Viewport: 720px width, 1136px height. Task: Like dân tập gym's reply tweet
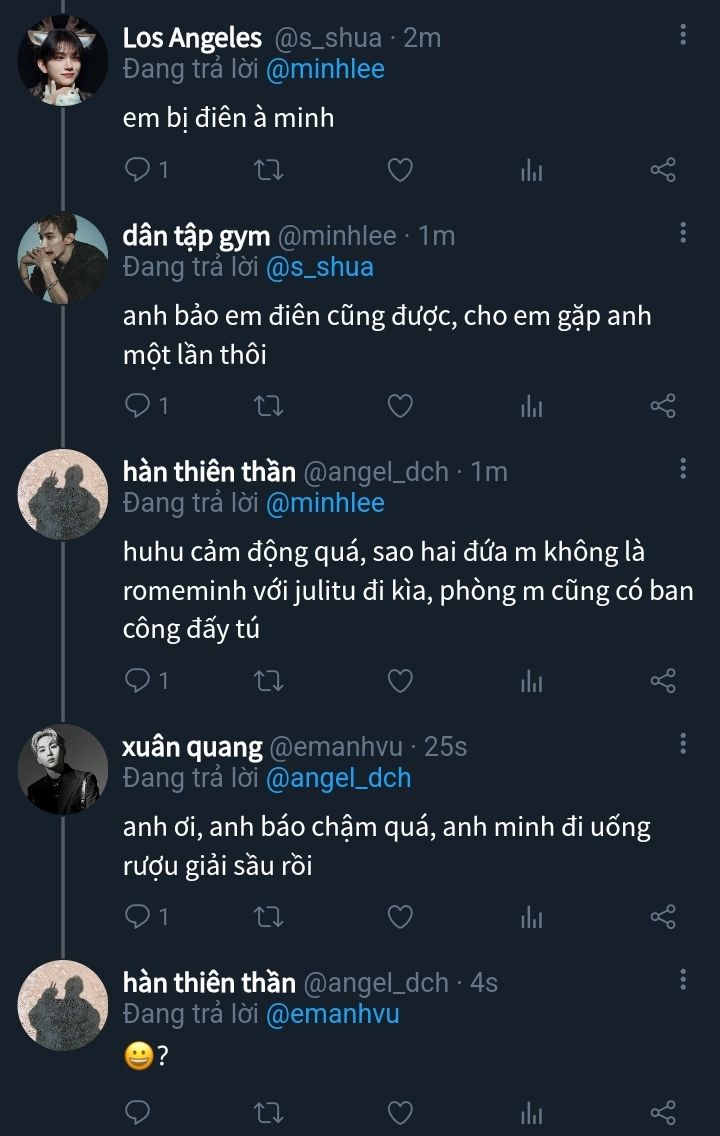point(400,406)
